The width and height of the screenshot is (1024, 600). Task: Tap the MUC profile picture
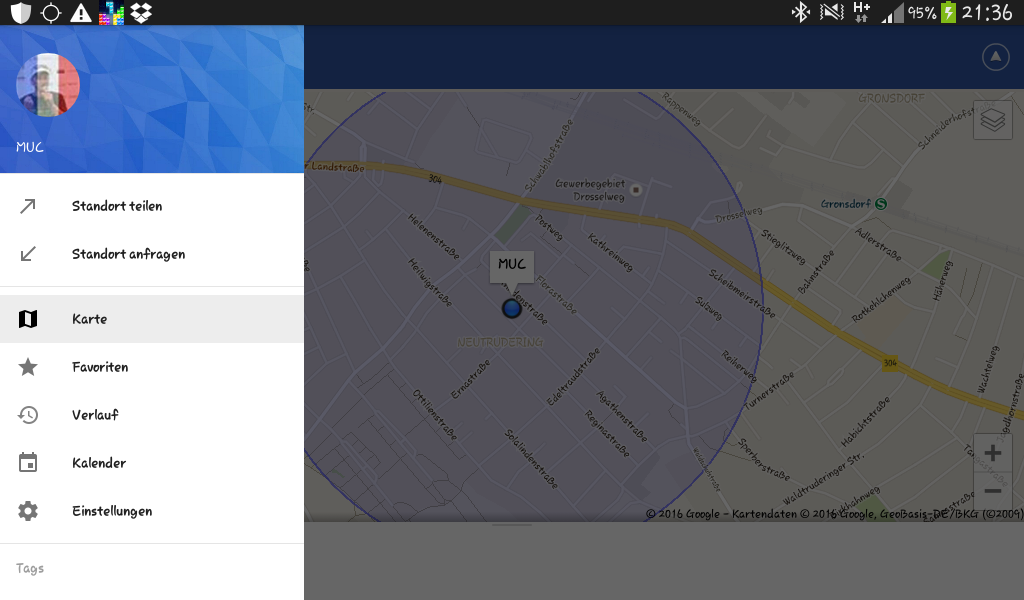48,85
